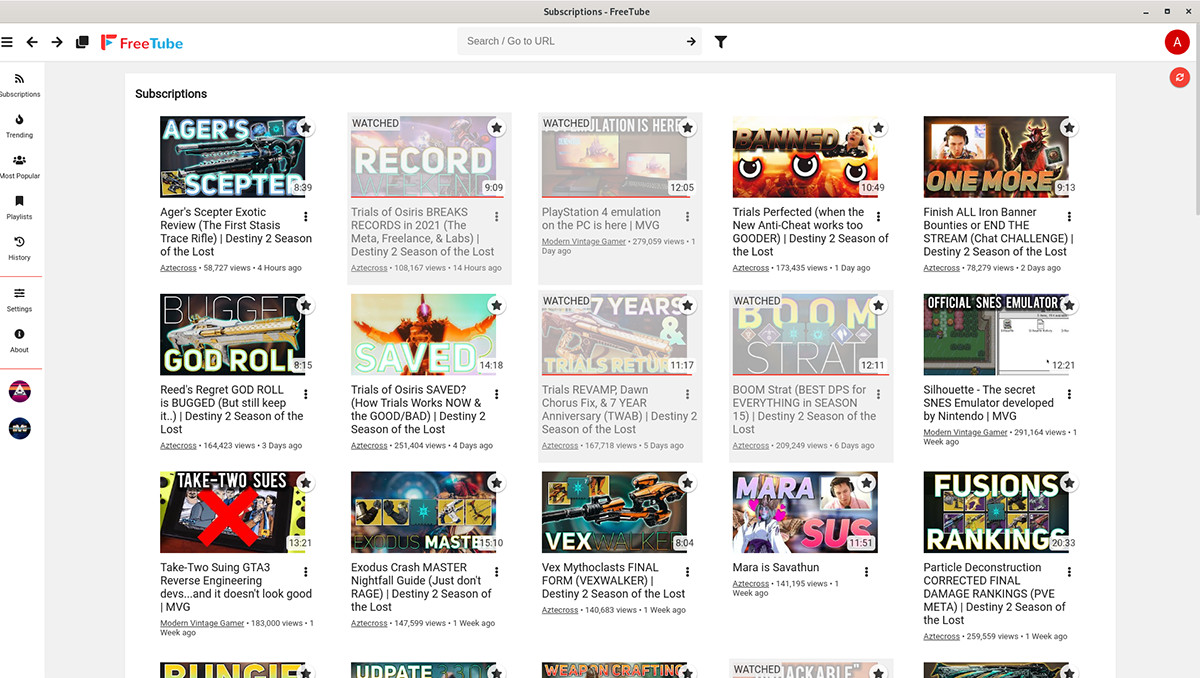Open the Aztecross channel avatar in sidebar
Image resolution: width=1200 pixels, height=678 pixels.
click(x=20, y=391)
